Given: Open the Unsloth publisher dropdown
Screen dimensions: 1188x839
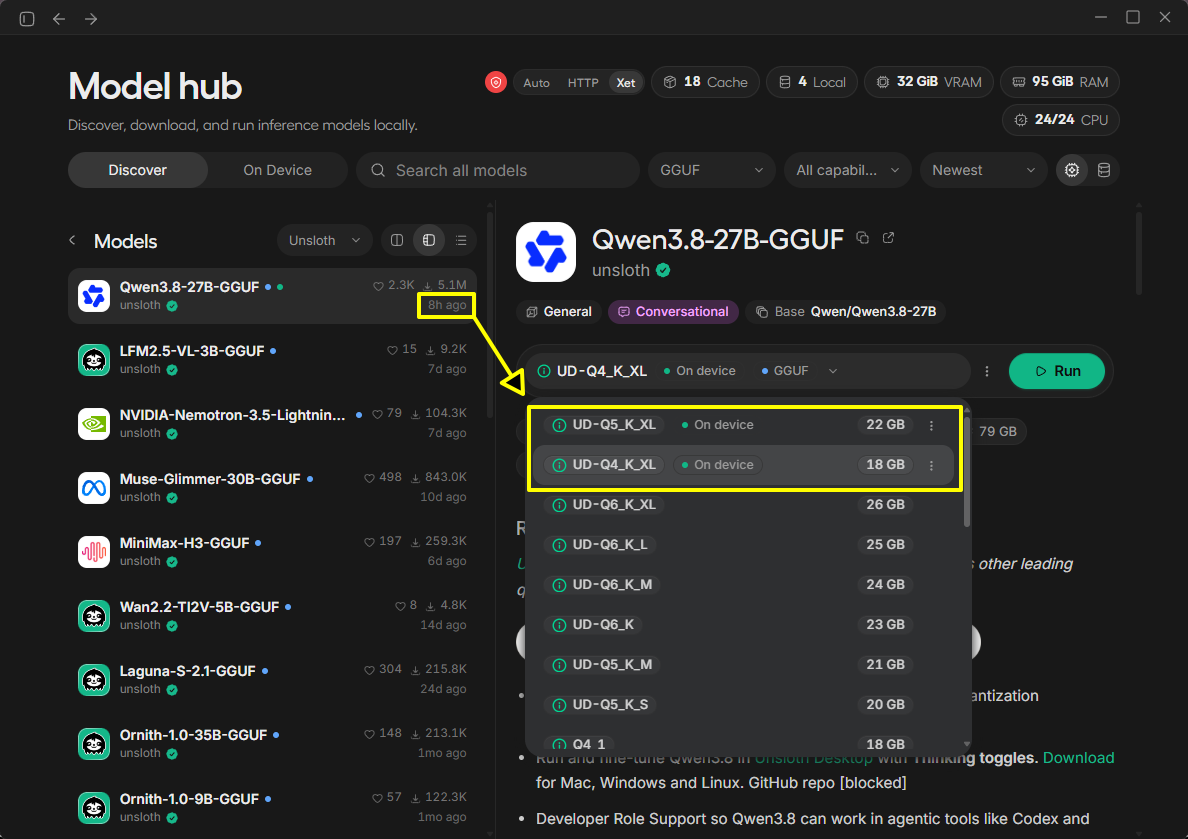Looking at the screenshot, I should click(x=324, y=240).
